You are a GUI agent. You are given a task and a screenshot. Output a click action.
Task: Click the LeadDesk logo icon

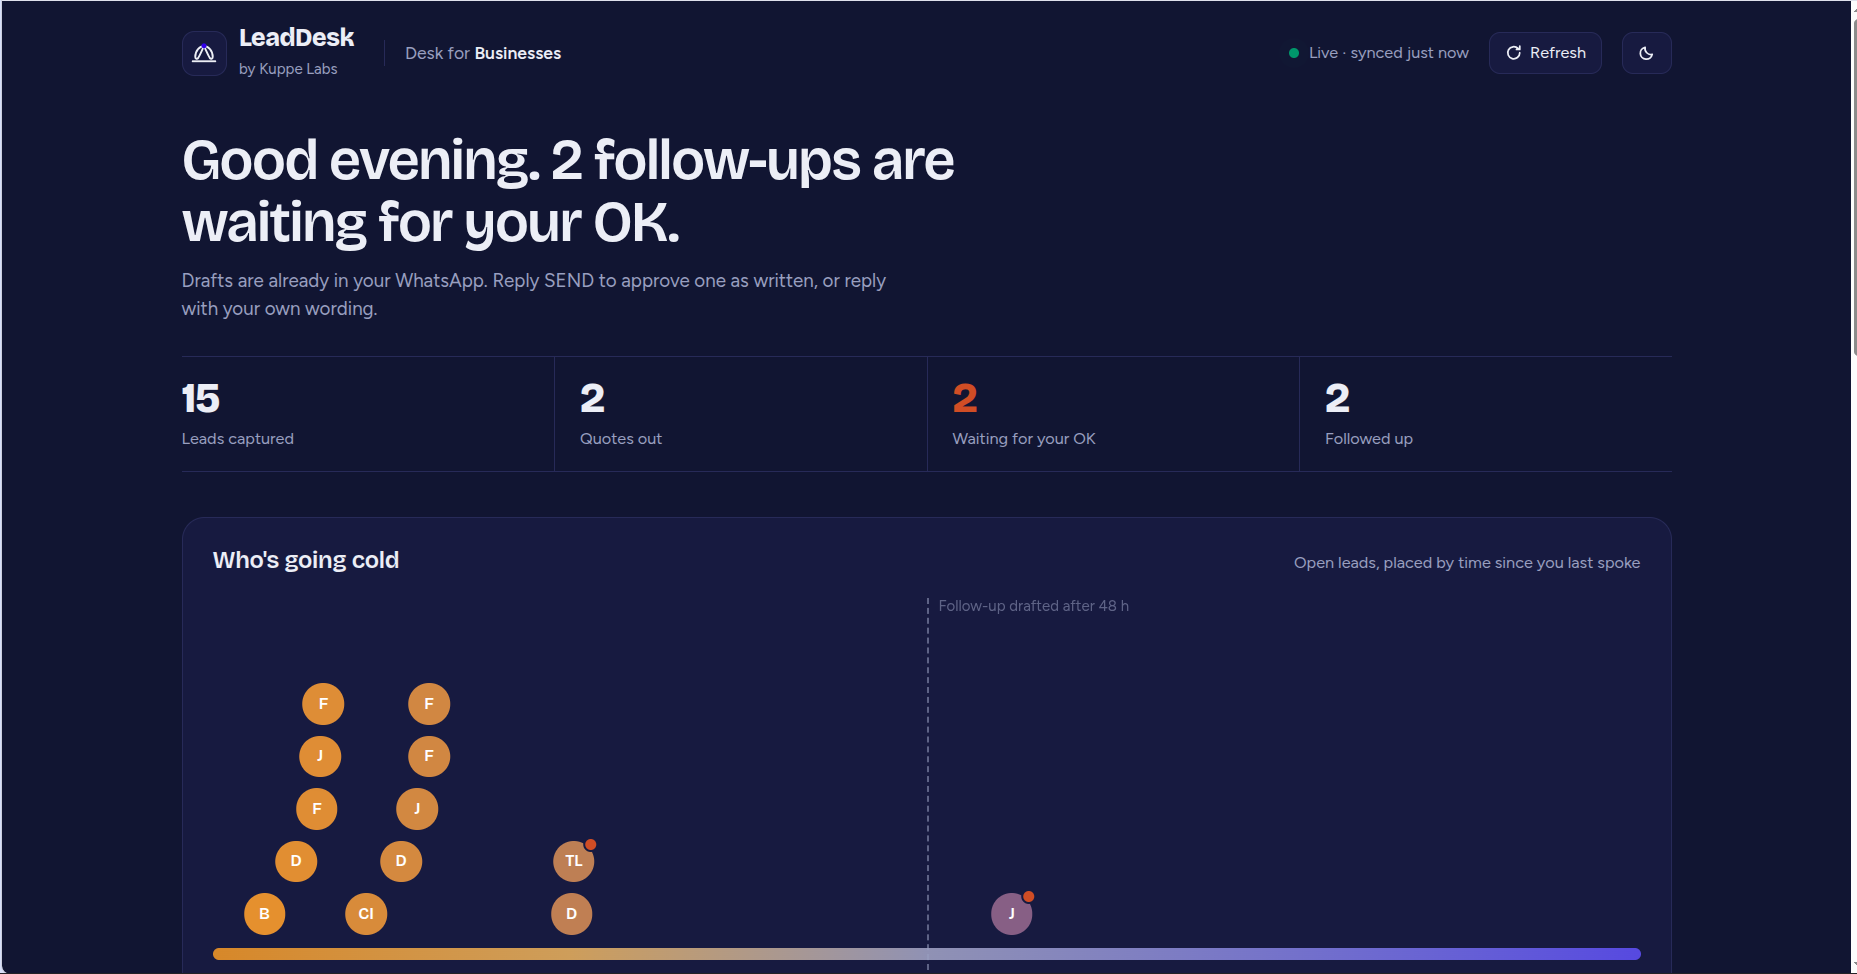coord(204,53)
